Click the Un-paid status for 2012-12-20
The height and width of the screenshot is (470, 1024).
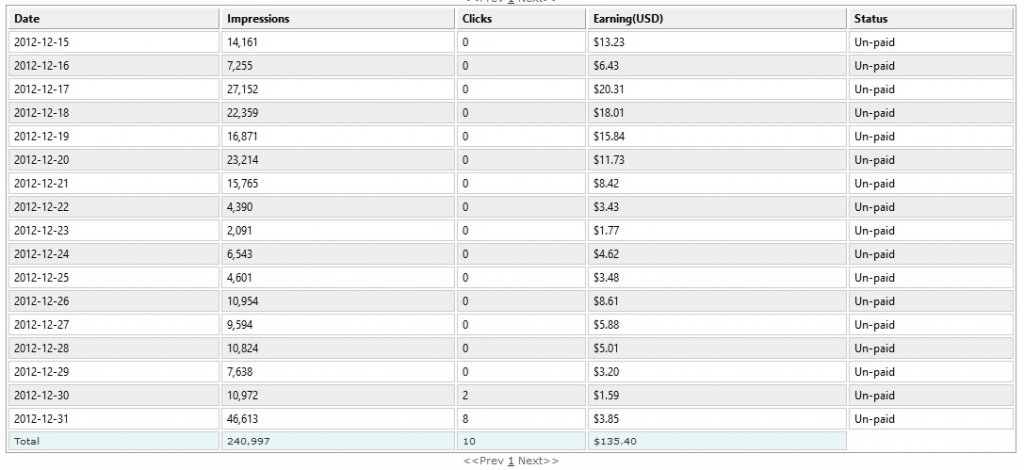[x=931, y=160]
